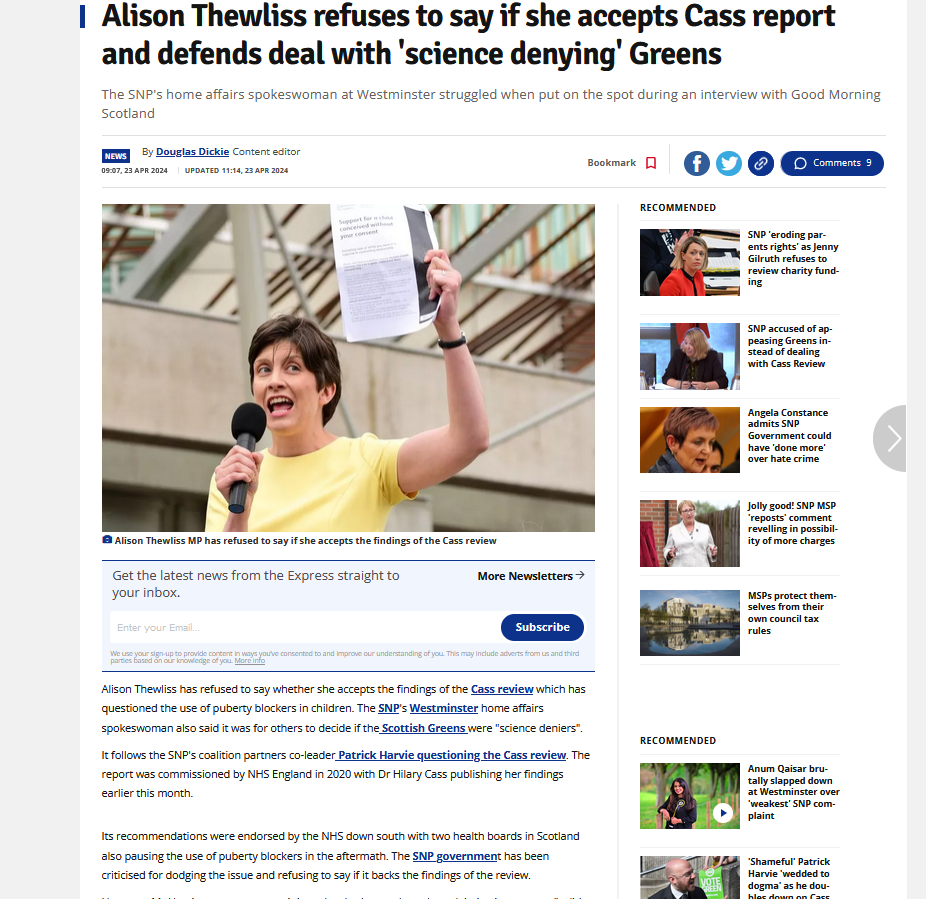Open 'SNP accused of appeasing Greens' headline
Image resolution: width=926 pixels, height=899 pixels.
pyautogui.click(x=790, y=346)
